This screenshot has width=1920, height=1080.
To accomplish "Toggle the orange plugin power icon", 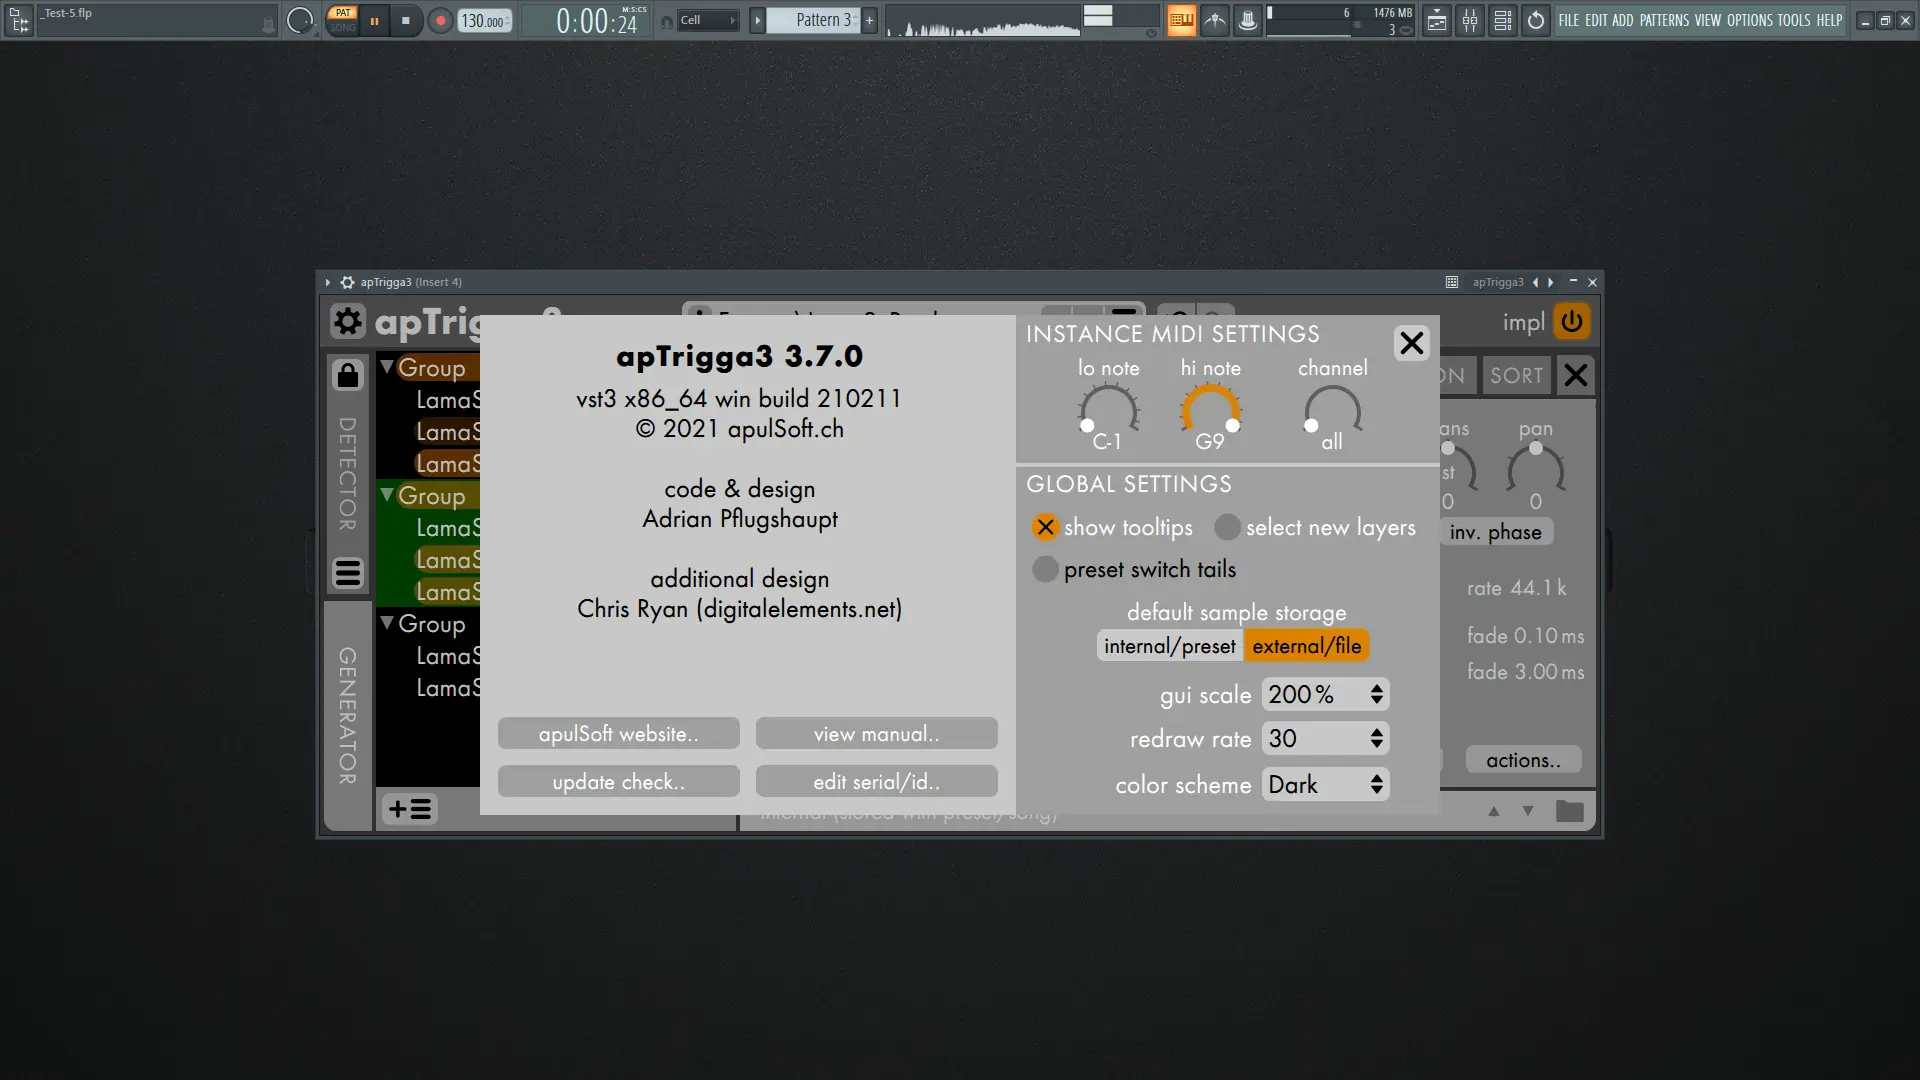I will (x=1571, y=322).
